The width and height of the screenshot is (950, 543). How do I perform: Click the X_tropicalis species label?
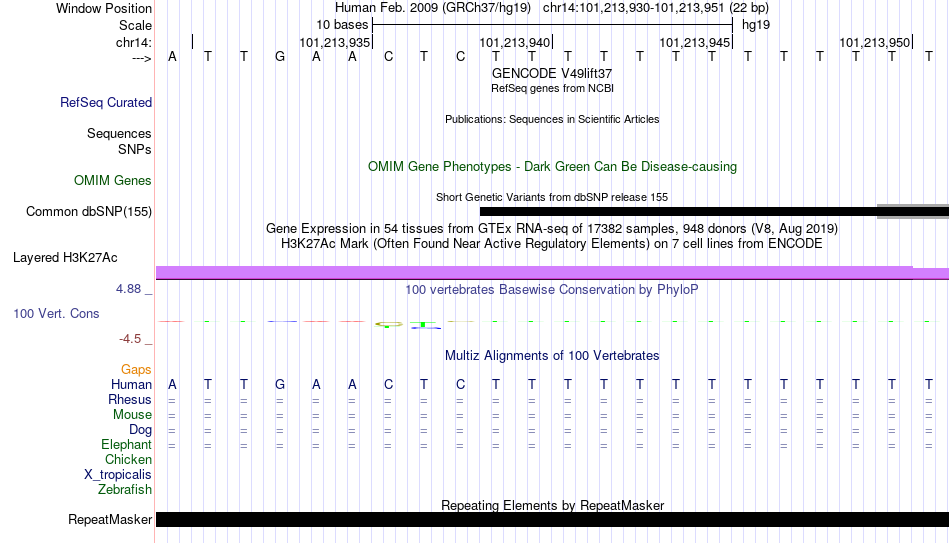click(x=118, y=475)
